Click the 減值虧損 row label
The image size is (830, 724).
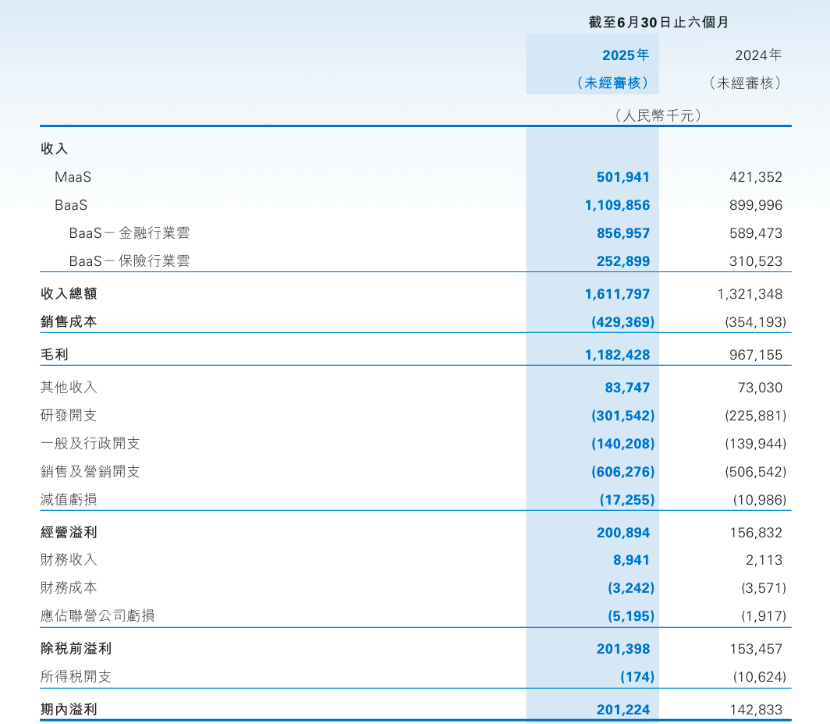(68, 499)
